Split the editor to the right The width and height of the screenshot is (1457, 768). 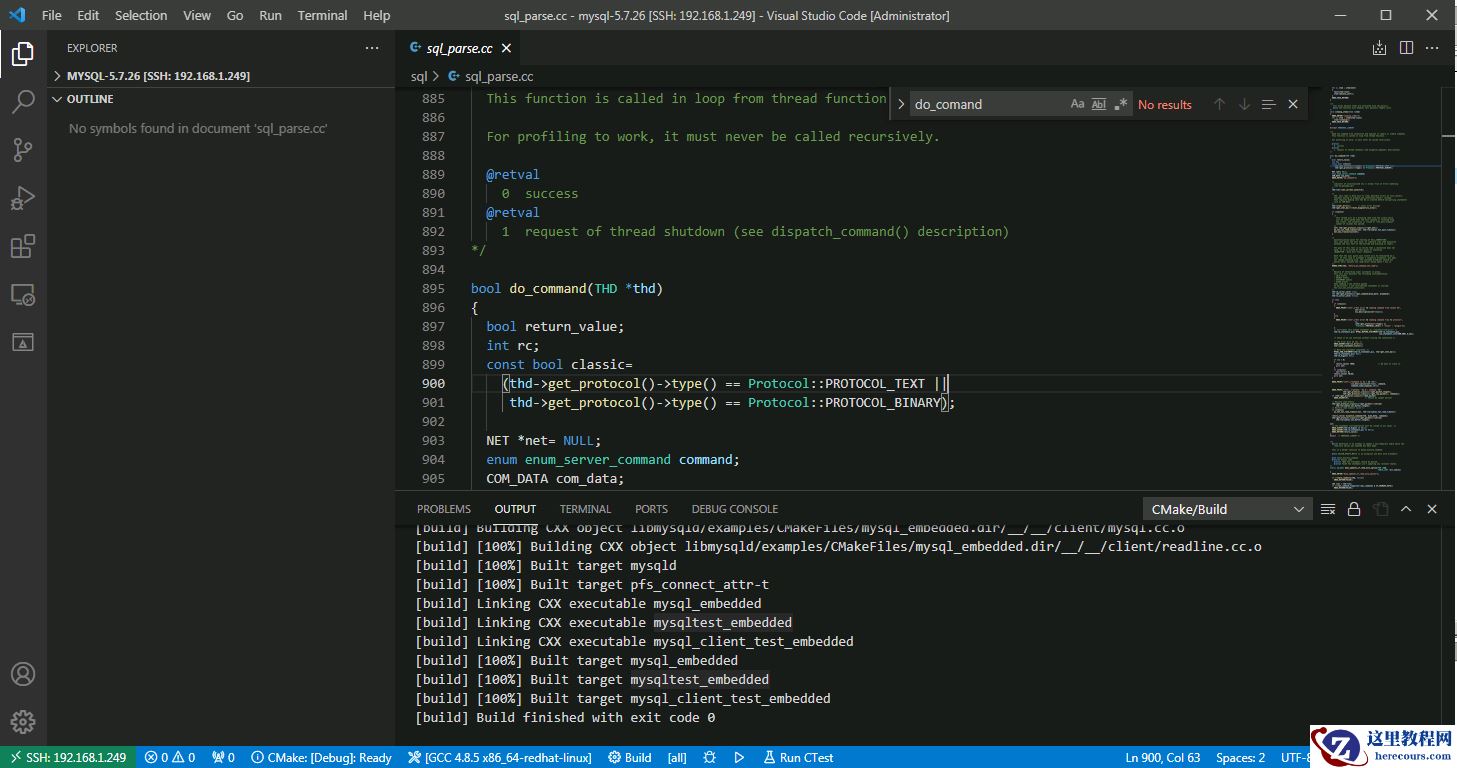(1406, 48)
